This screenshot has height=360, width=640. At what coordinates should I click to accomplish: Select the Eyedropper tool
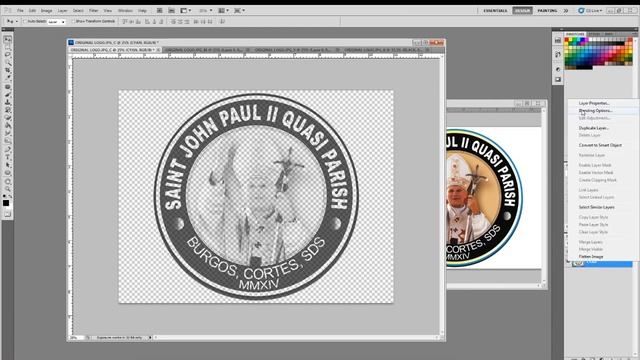7,78
